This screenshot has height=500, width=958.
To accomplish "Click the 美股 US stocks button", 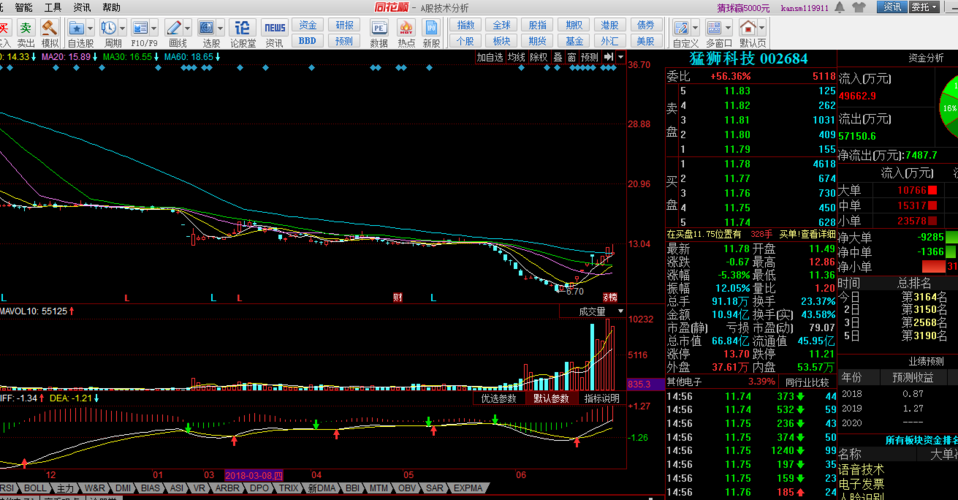I will (x=645, y=40).
